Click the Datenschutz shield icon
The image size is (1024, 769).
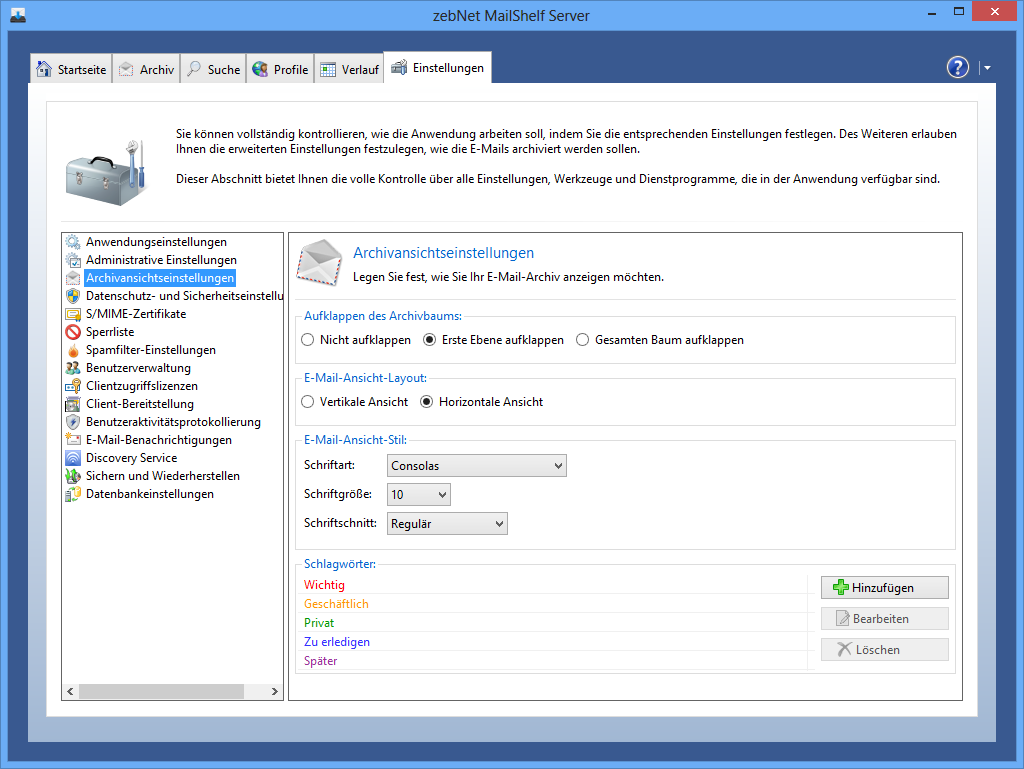coord(73,296)
